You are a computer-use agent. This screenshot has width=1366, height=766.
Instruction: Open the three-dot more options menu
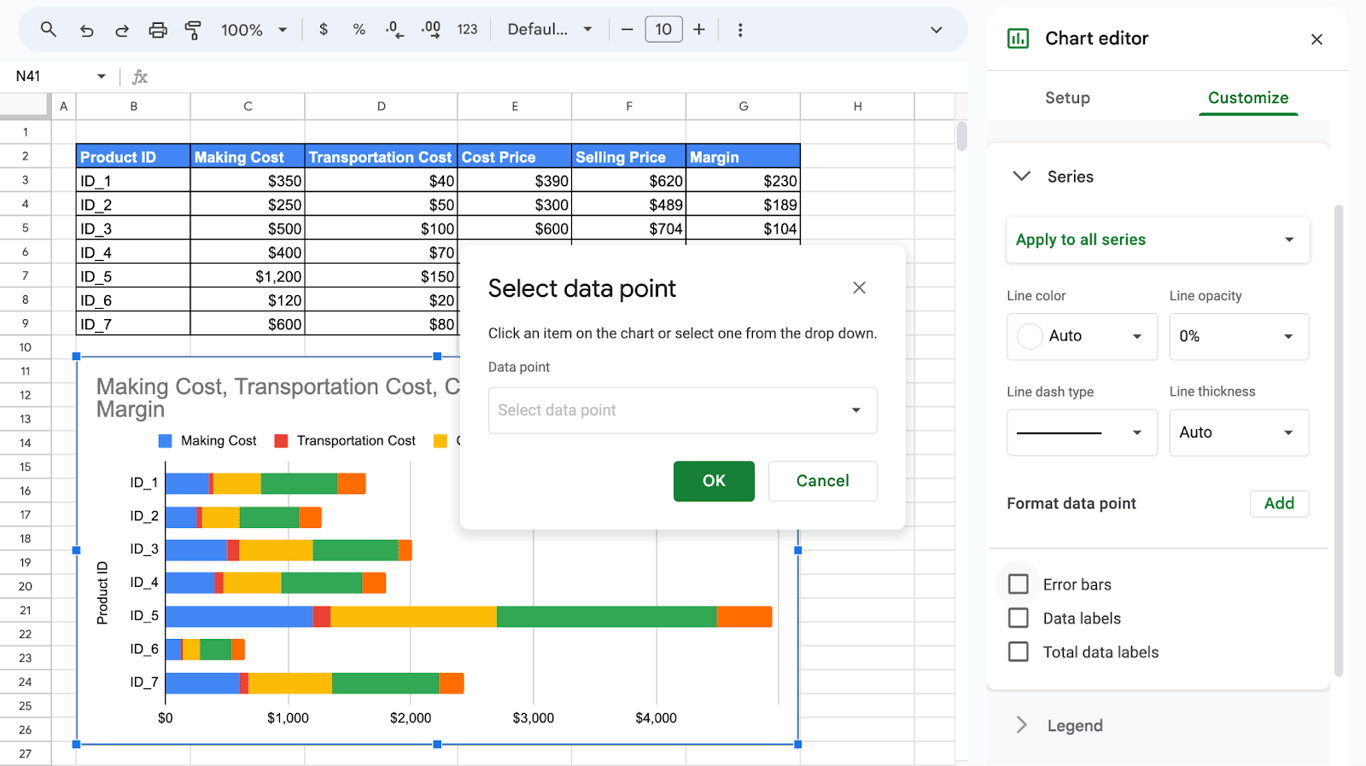pyautogui.click(x=740, y=30)
